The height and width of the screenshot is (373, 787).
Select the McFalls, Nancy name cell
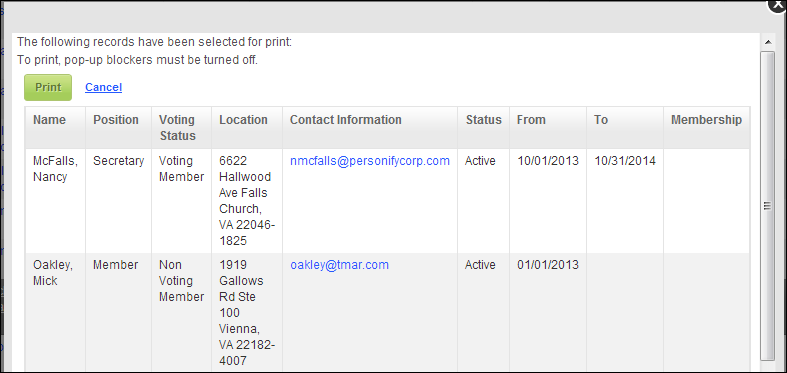55,201
